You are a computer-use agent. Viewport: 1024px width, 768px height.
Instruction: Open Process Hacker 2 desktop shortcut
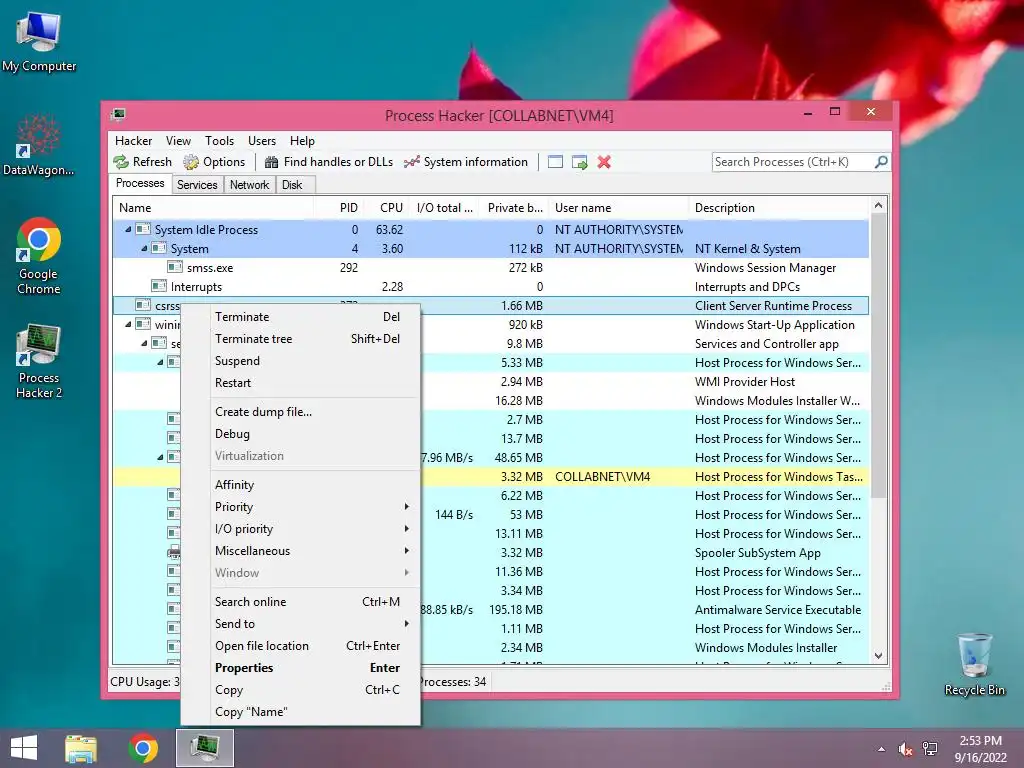click(x=39, y=360)
